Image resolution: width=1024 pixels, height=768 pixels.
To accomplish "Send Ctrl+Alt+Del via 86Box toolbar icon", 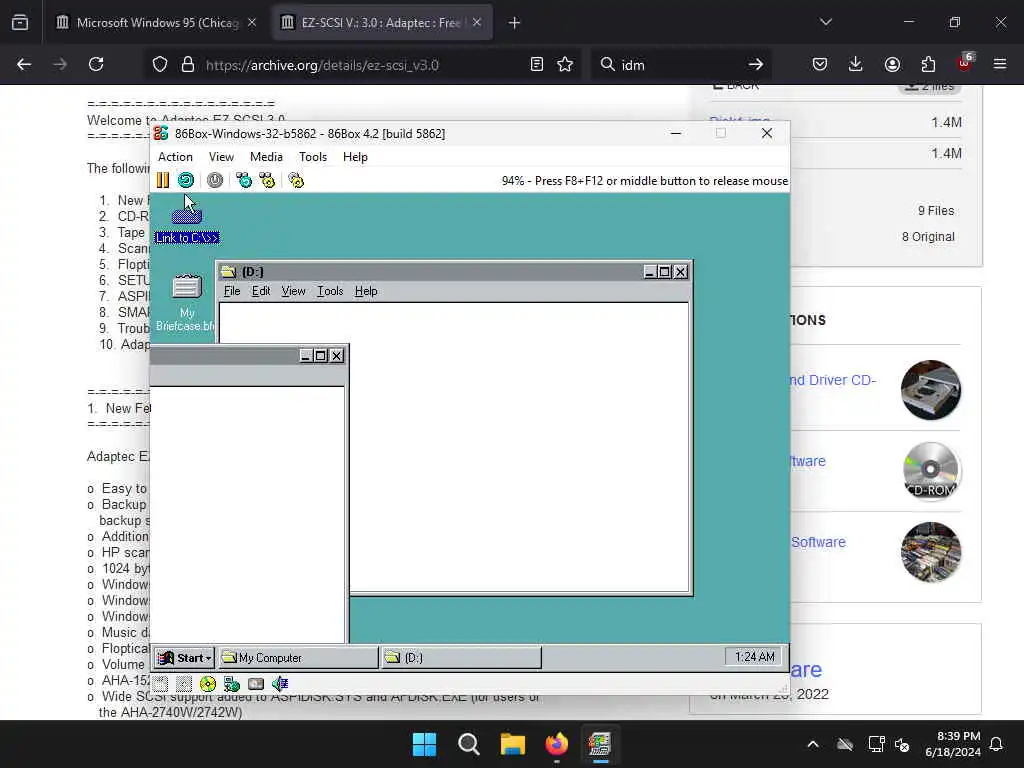I will (244, 180).
